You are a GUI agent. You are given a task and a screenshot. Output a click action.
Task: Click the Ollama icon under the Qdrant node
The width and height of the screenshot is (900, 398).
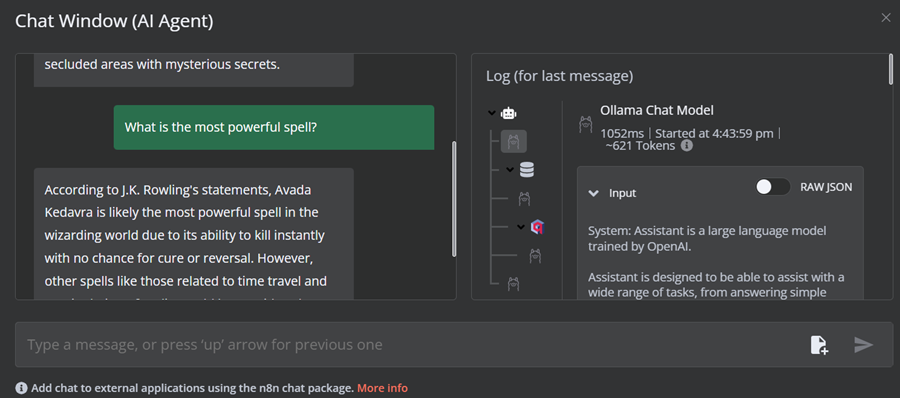click(x=535, y=256)
